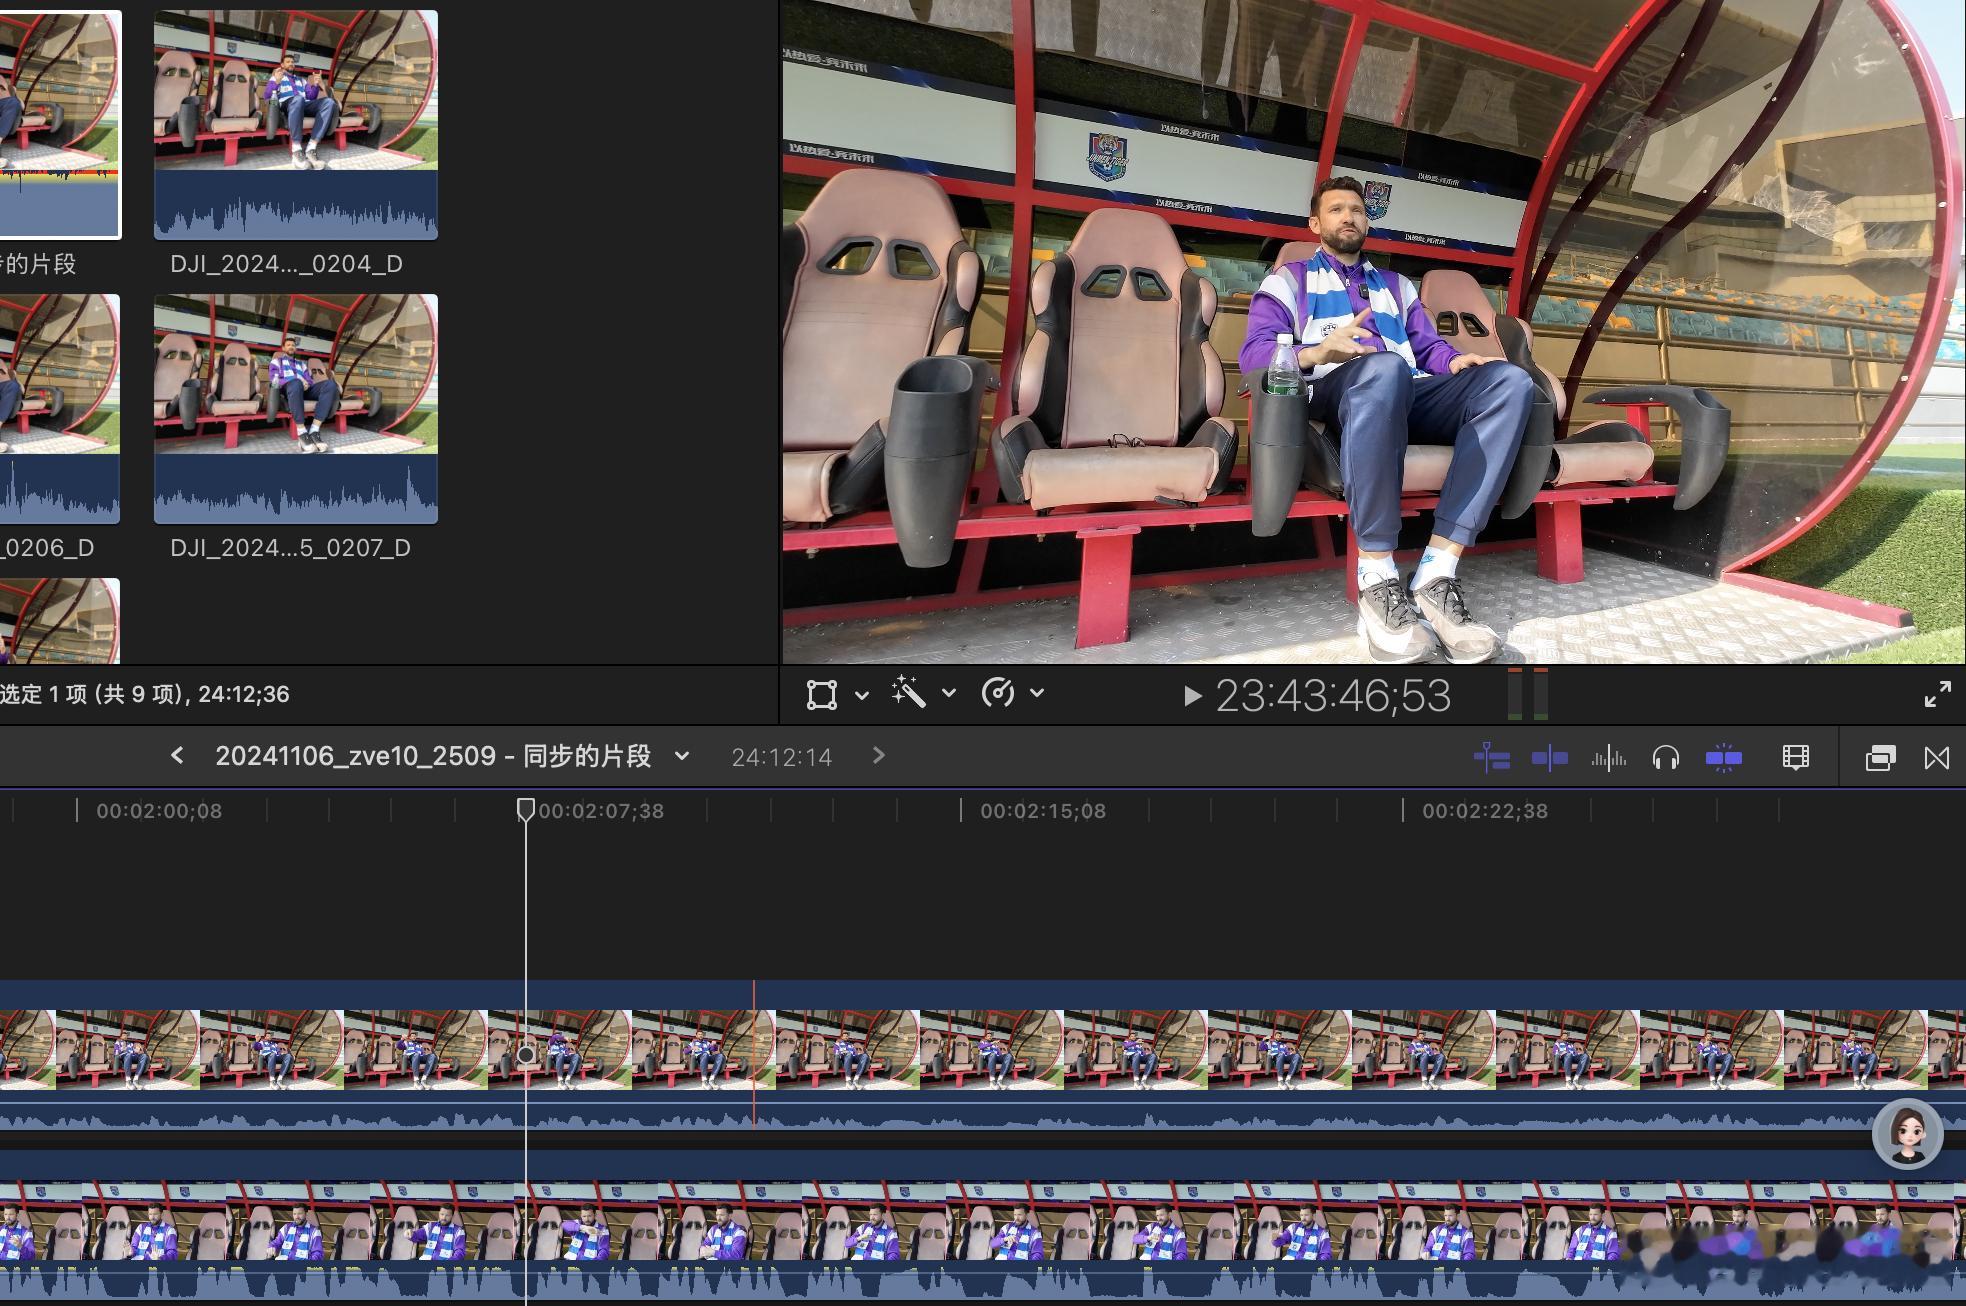Go forward in timeline history
The height and width of the screenshot is (1306, 1966).
click(879, 756)
